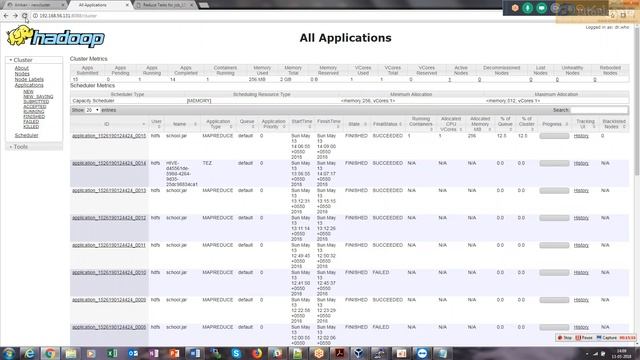The height and width of the screenshot is (360, 640).
Task: Click the green chat bubble recorder icon
Action: pos(542,8)
